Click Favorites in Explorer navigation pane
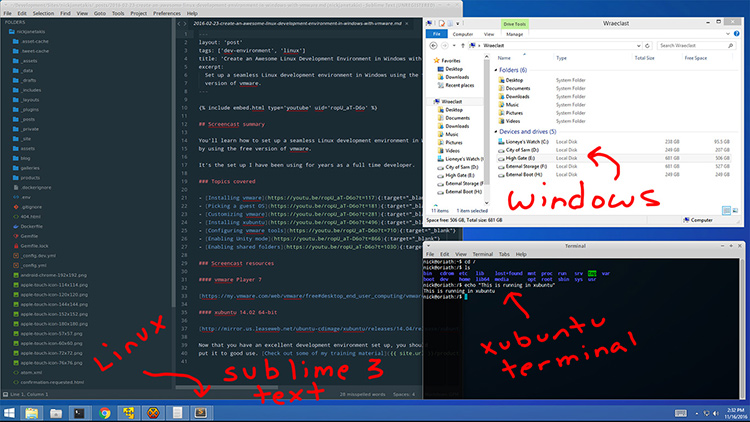This screenshot has width=750, height=422. tap(447, 61)
